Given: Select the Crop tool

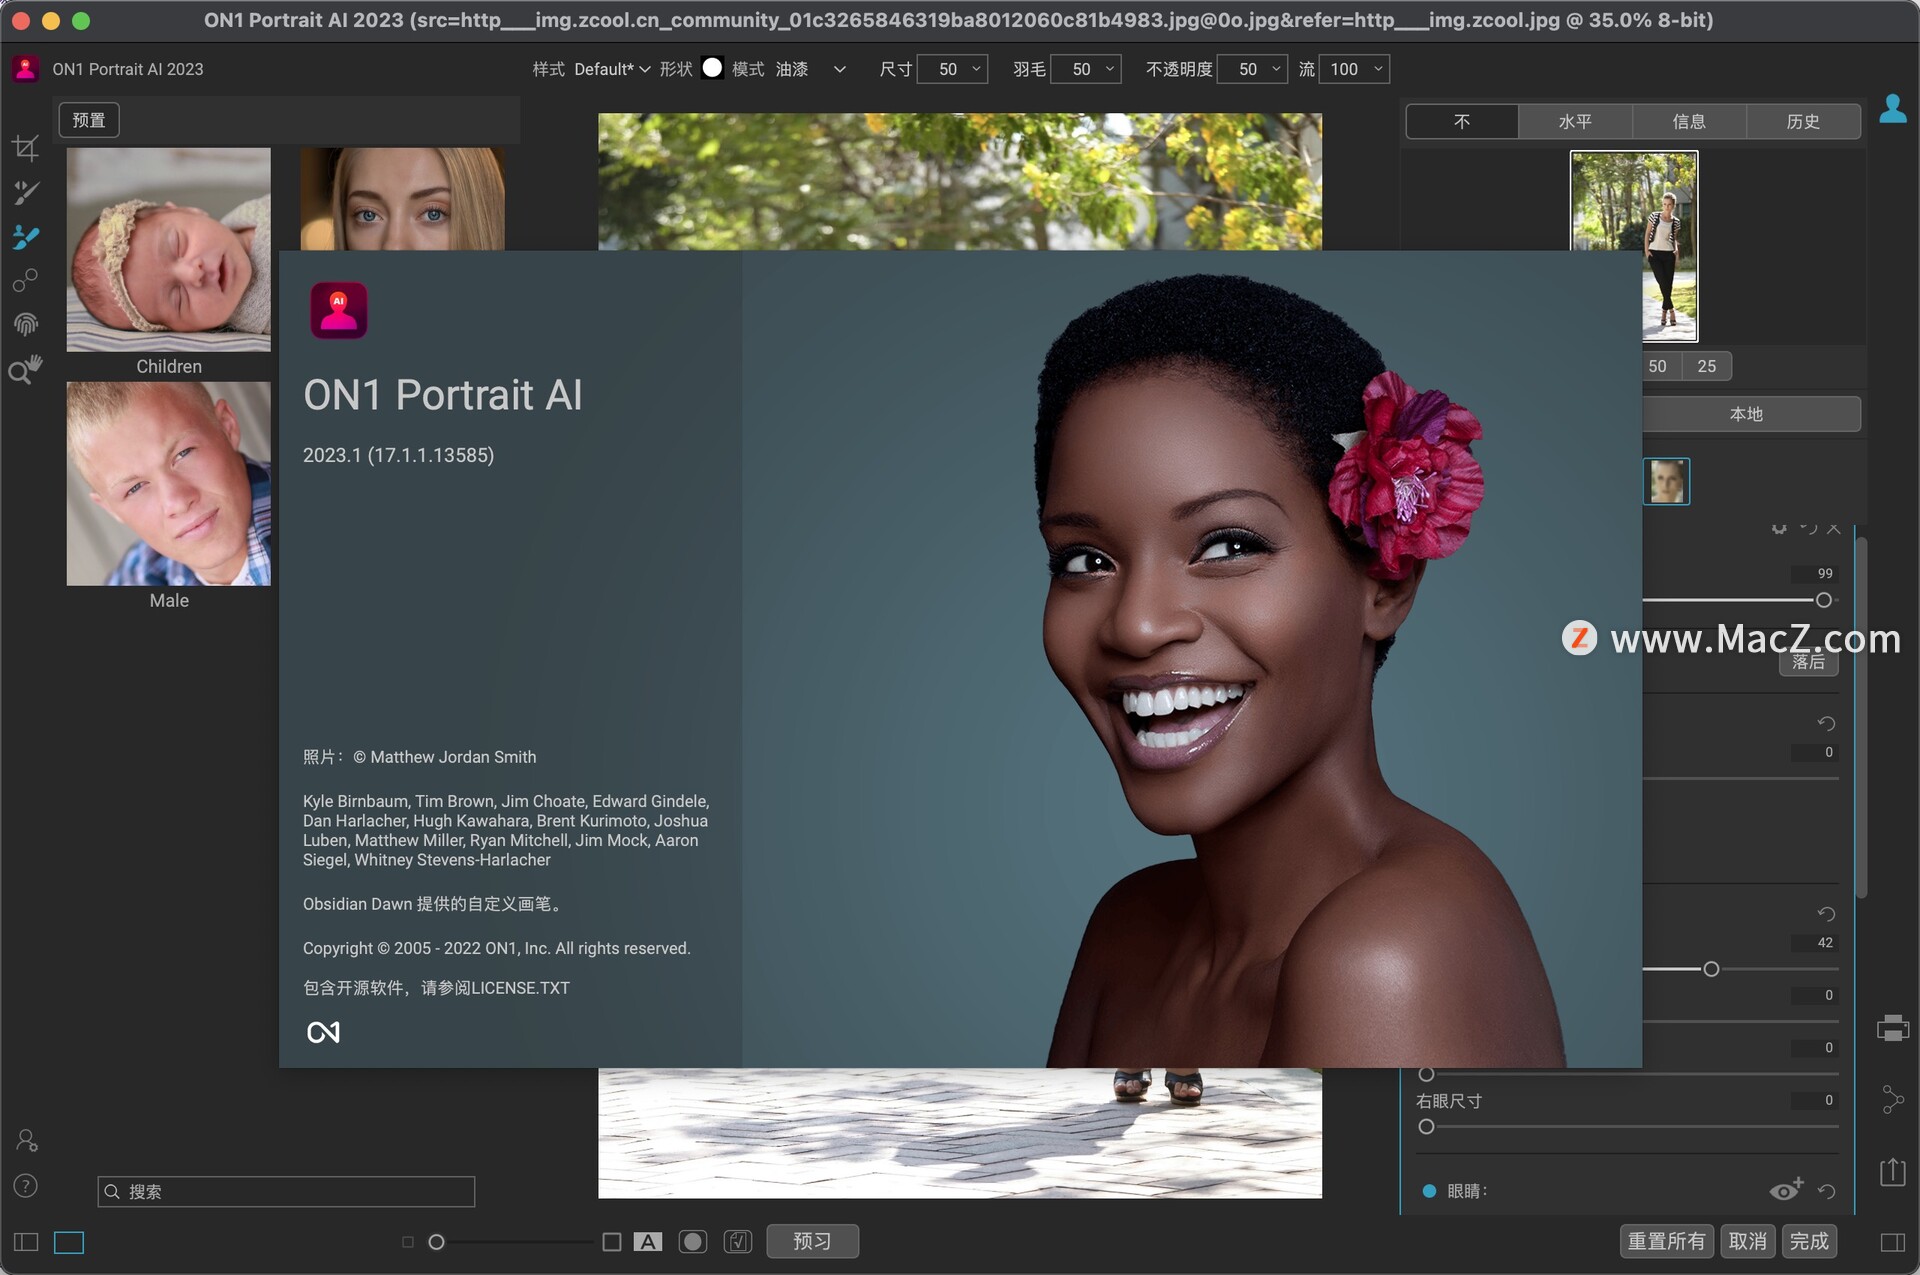Looking at the screenshot, I should click(x=27, y=148).
